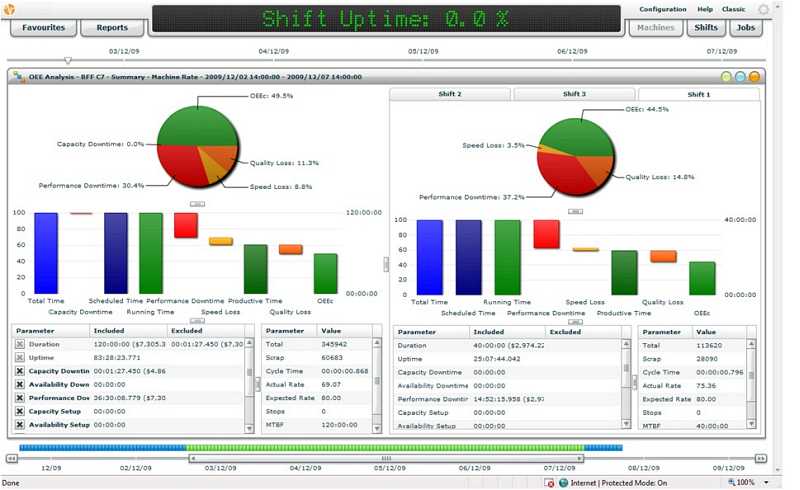Toggle the Availability Downtime parameter checkbox

pyautogui.click(x=19, y=384)
